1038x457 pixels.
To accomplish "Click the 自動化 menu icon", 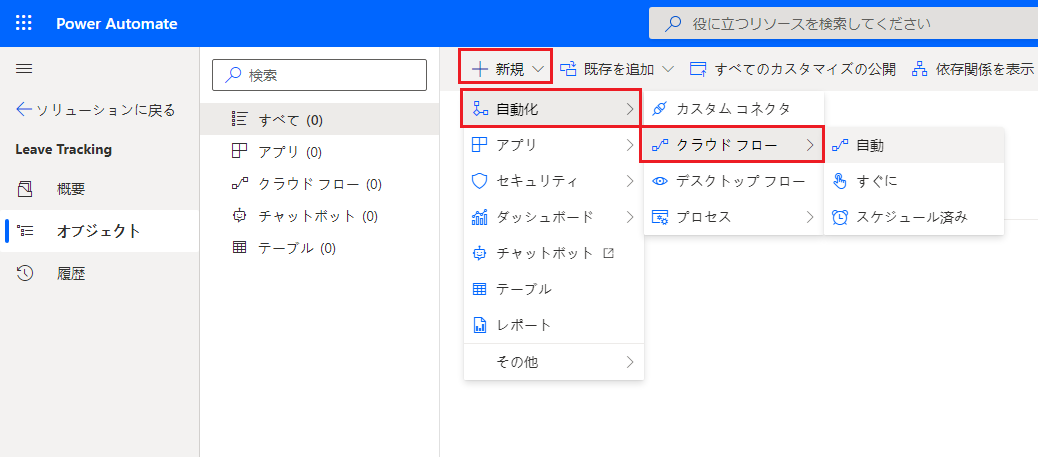I will click(x=480, y=109).
